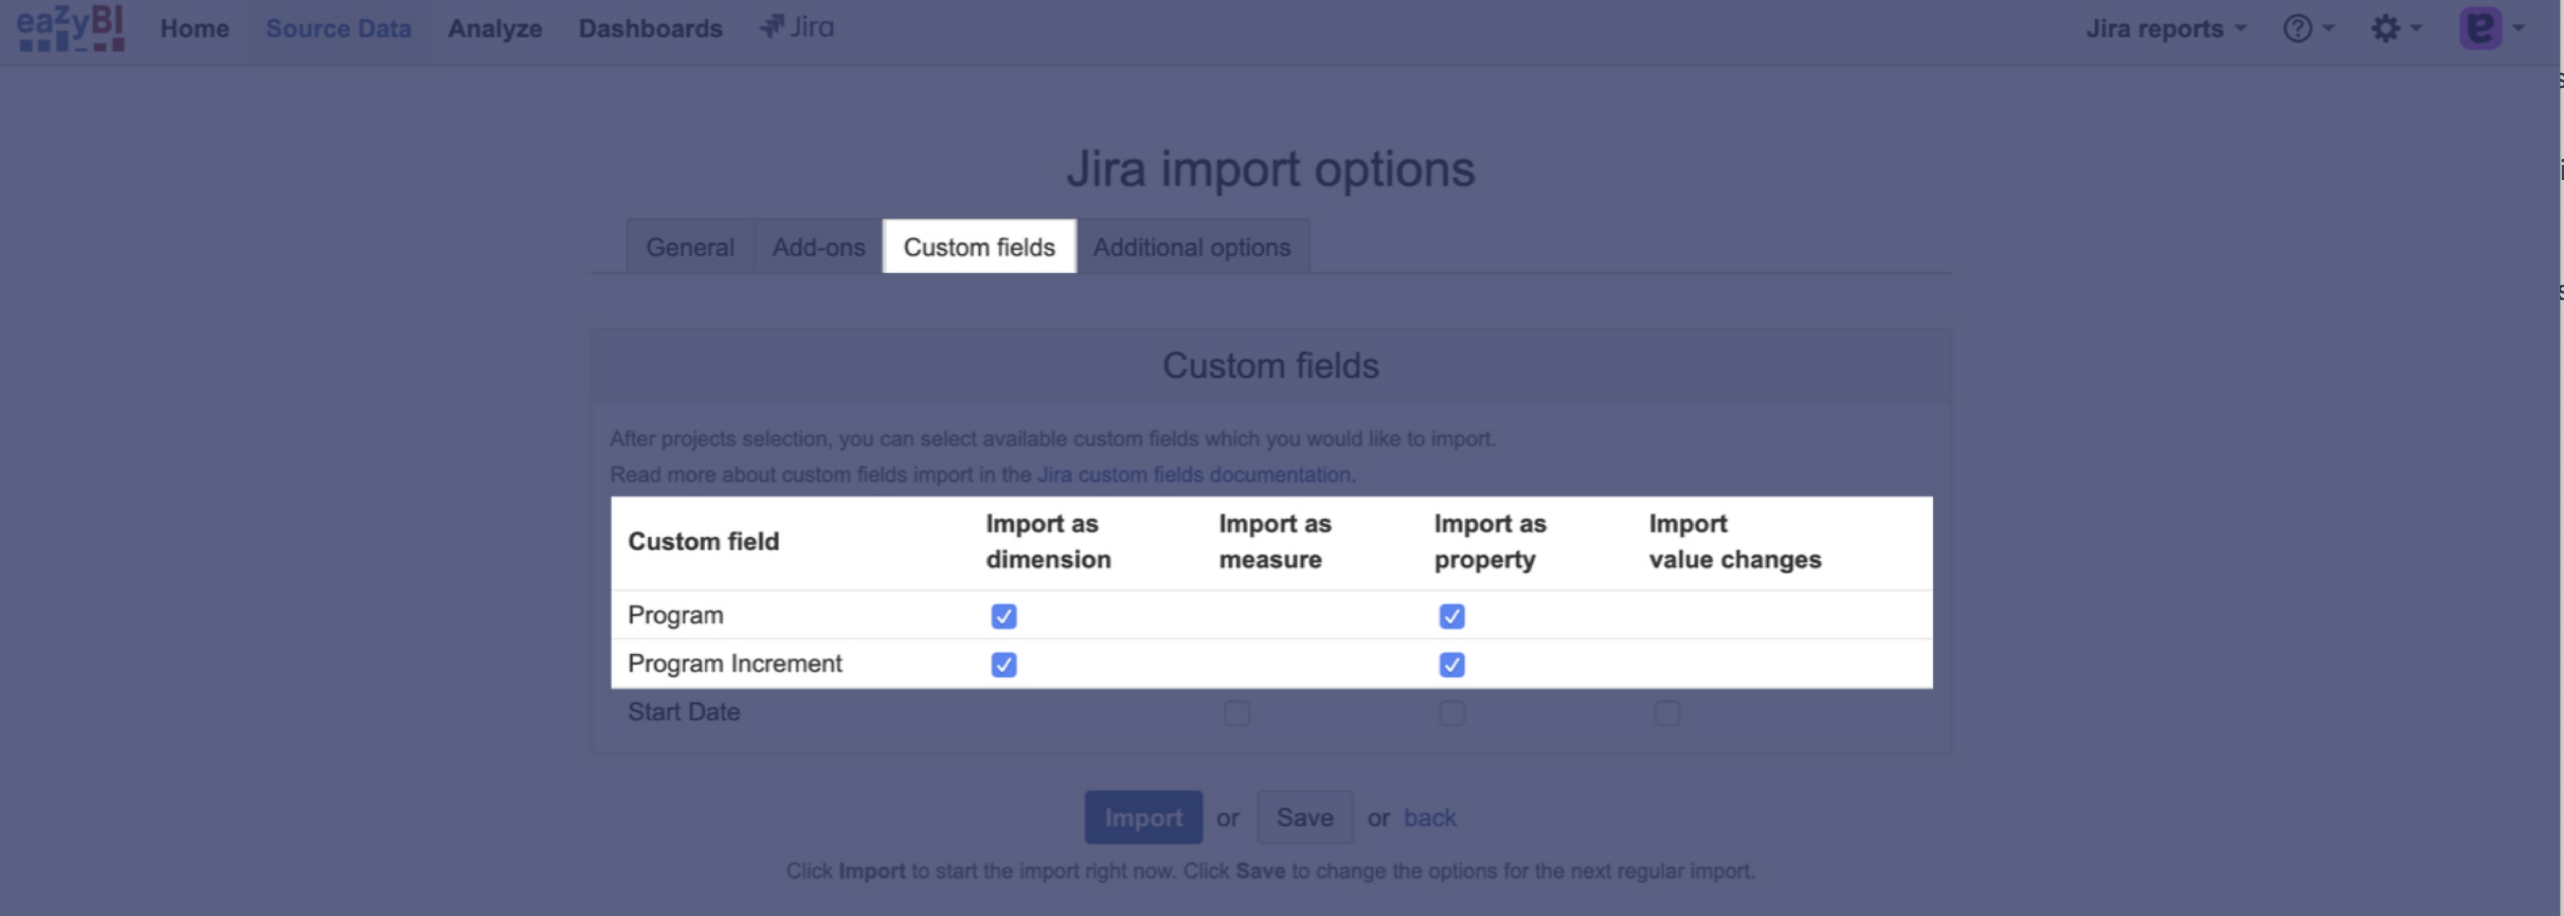The image size is (2564, 916).
Task: Uncheck Program import as property checkbox
Action: tap(1452, 616)
